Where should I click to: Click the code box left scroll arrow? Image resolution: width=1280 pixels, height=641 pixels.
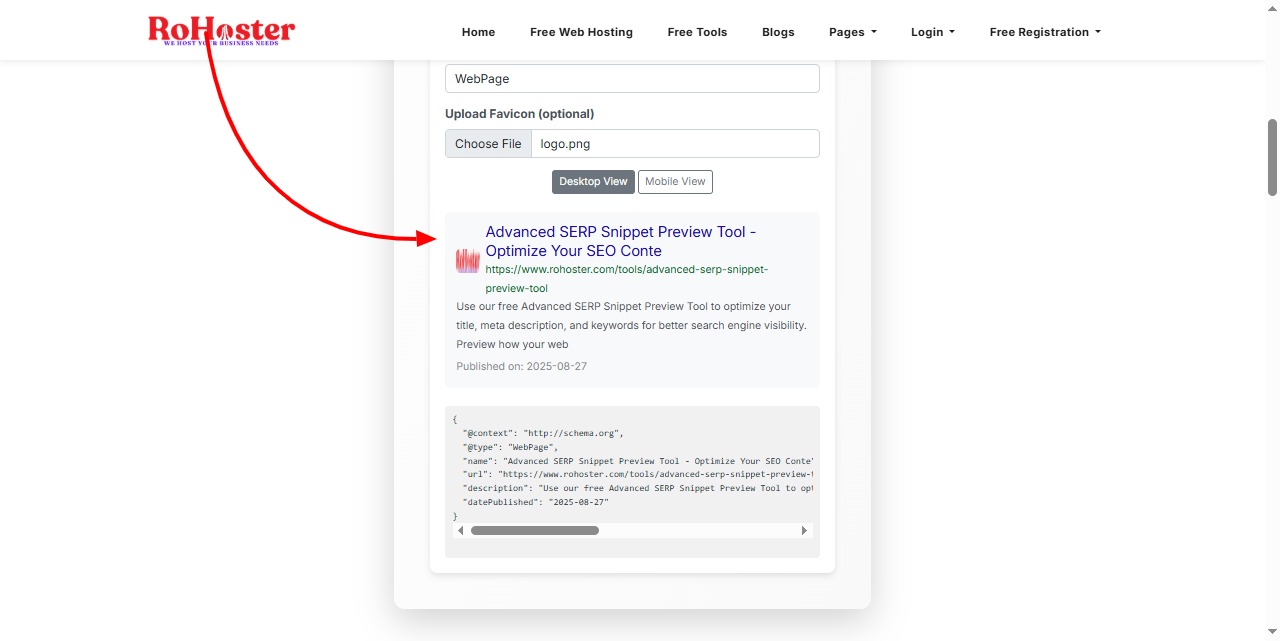pos(460,531)
